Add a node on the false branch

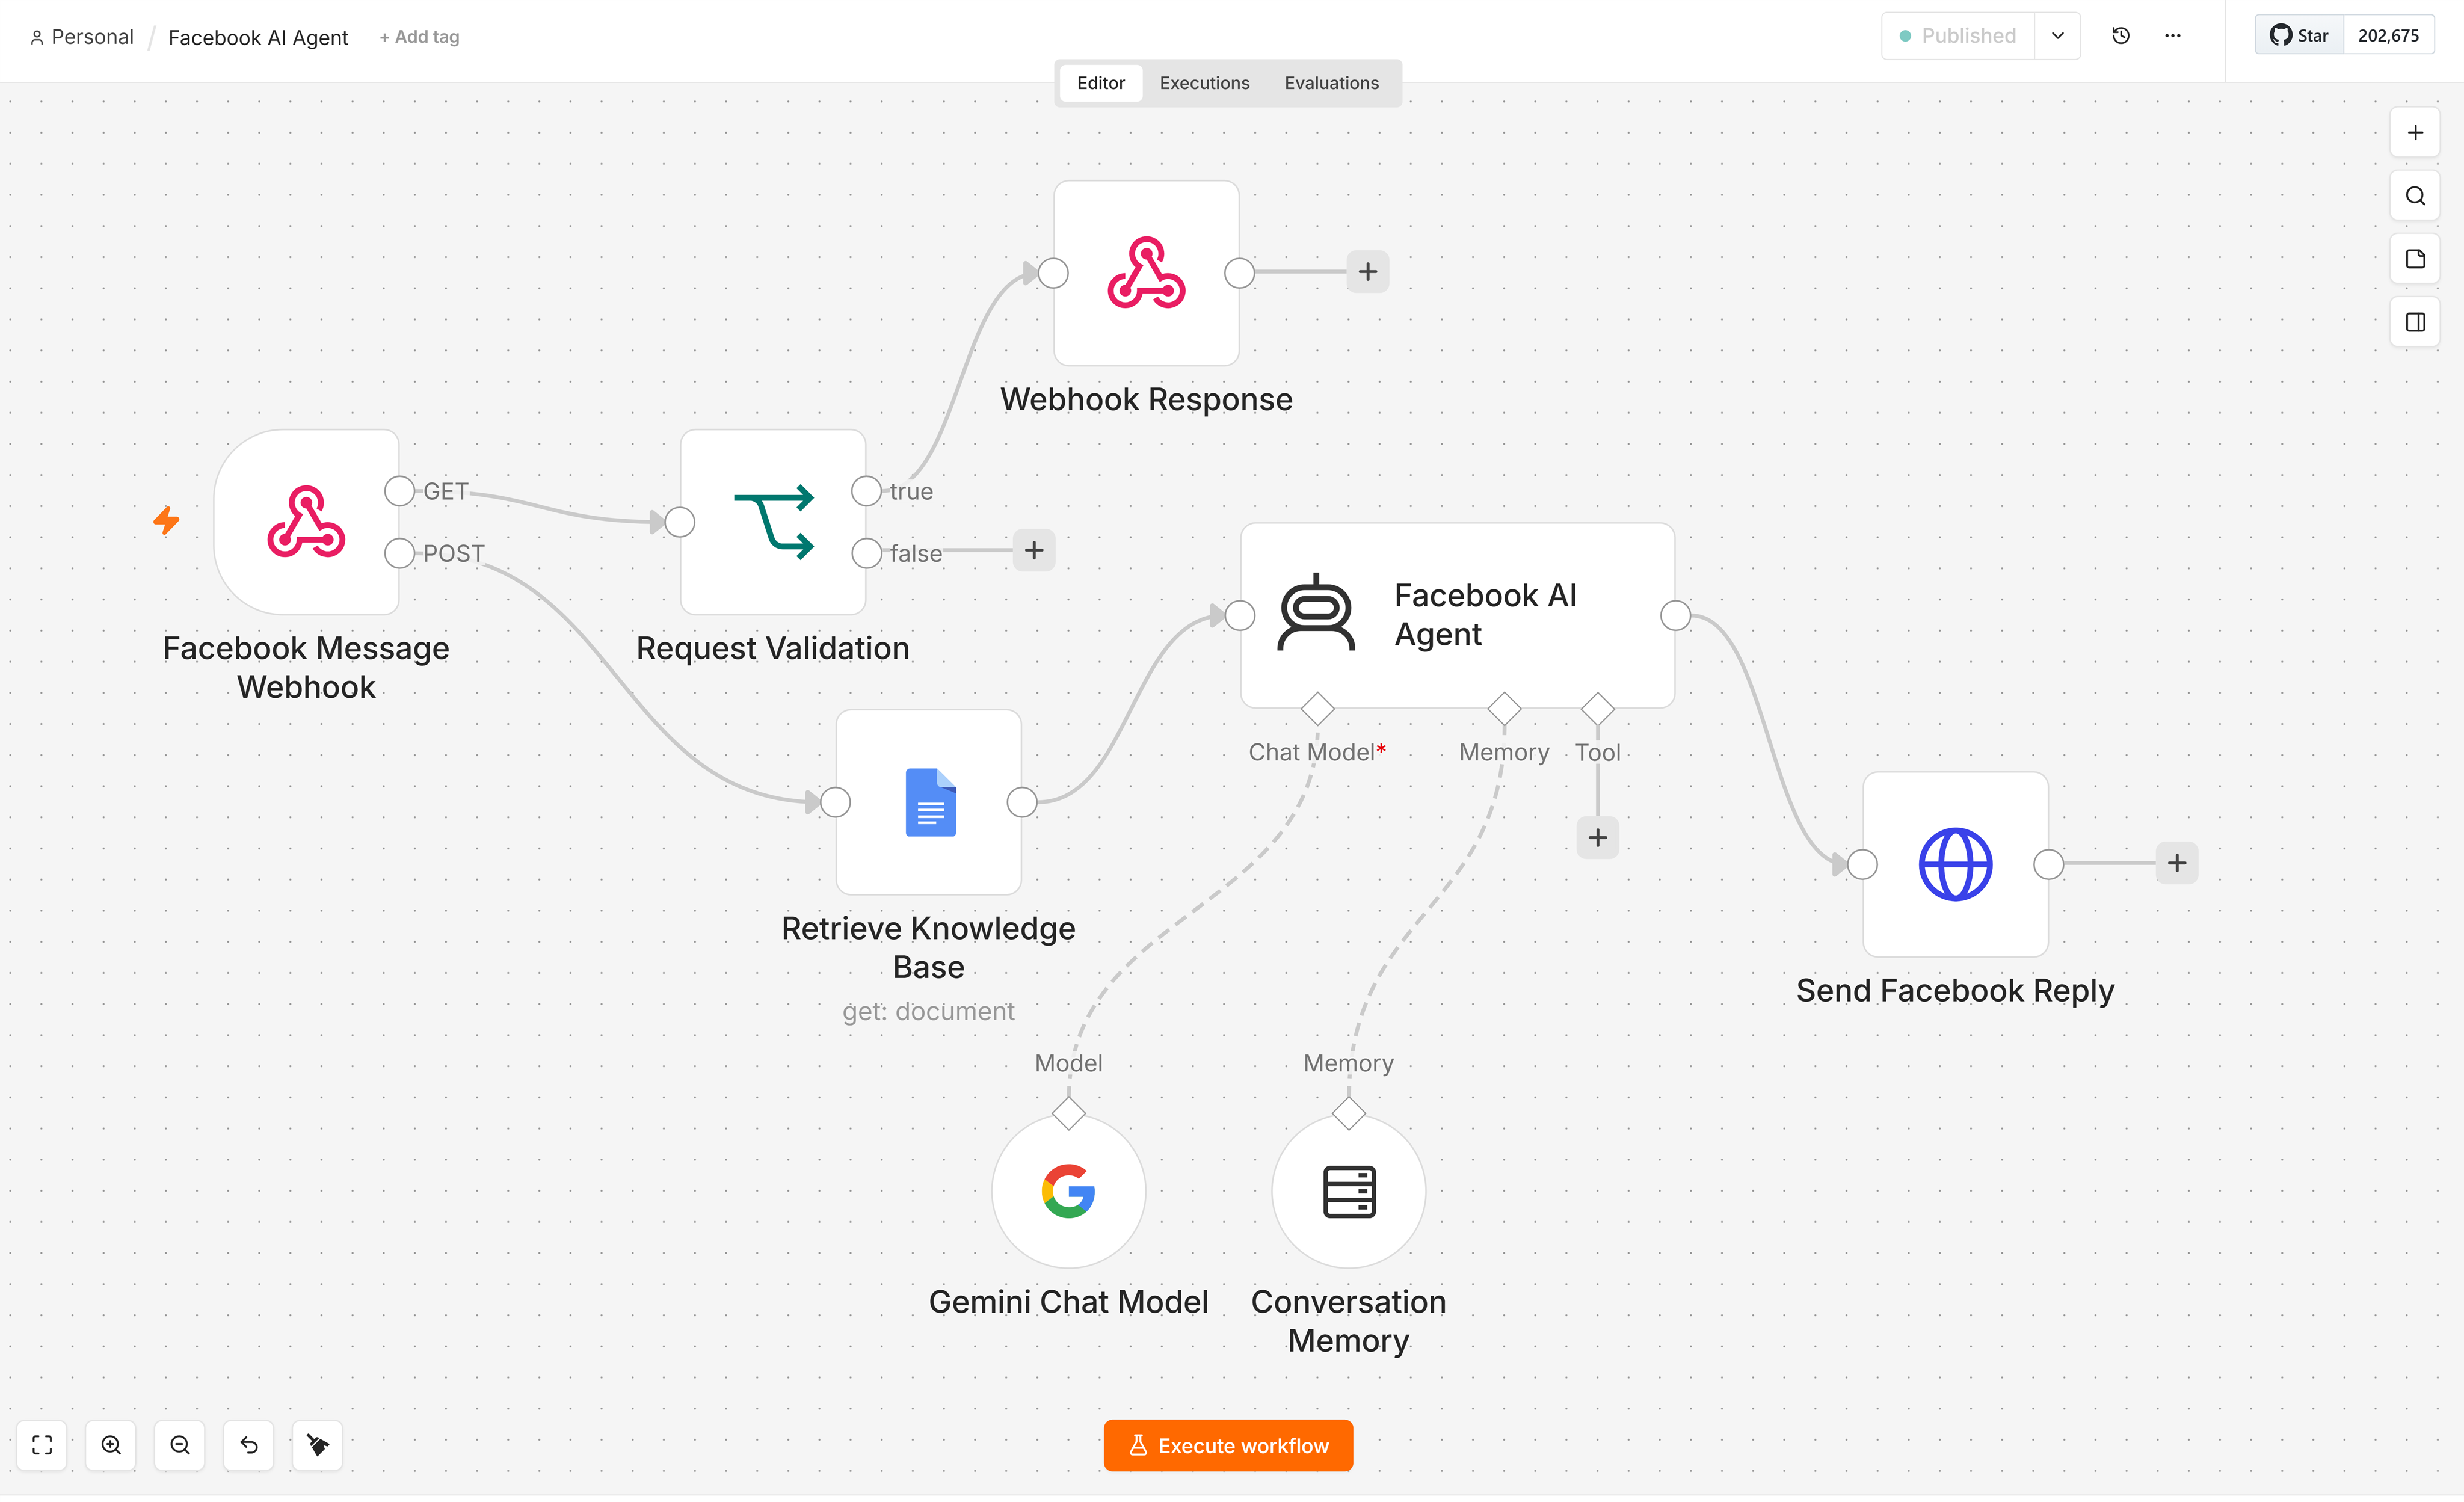[x=1034, y=550]
